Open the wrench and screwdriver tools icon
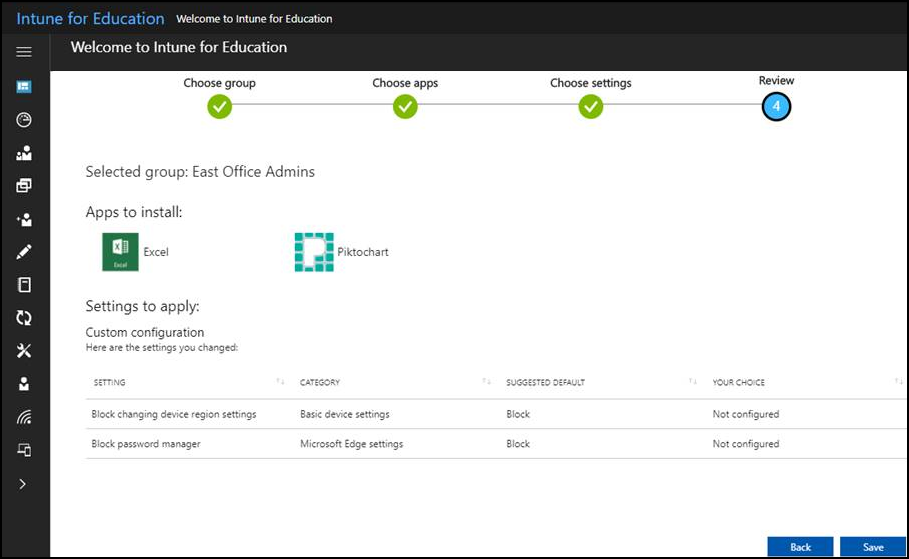 tap(24, 351)
